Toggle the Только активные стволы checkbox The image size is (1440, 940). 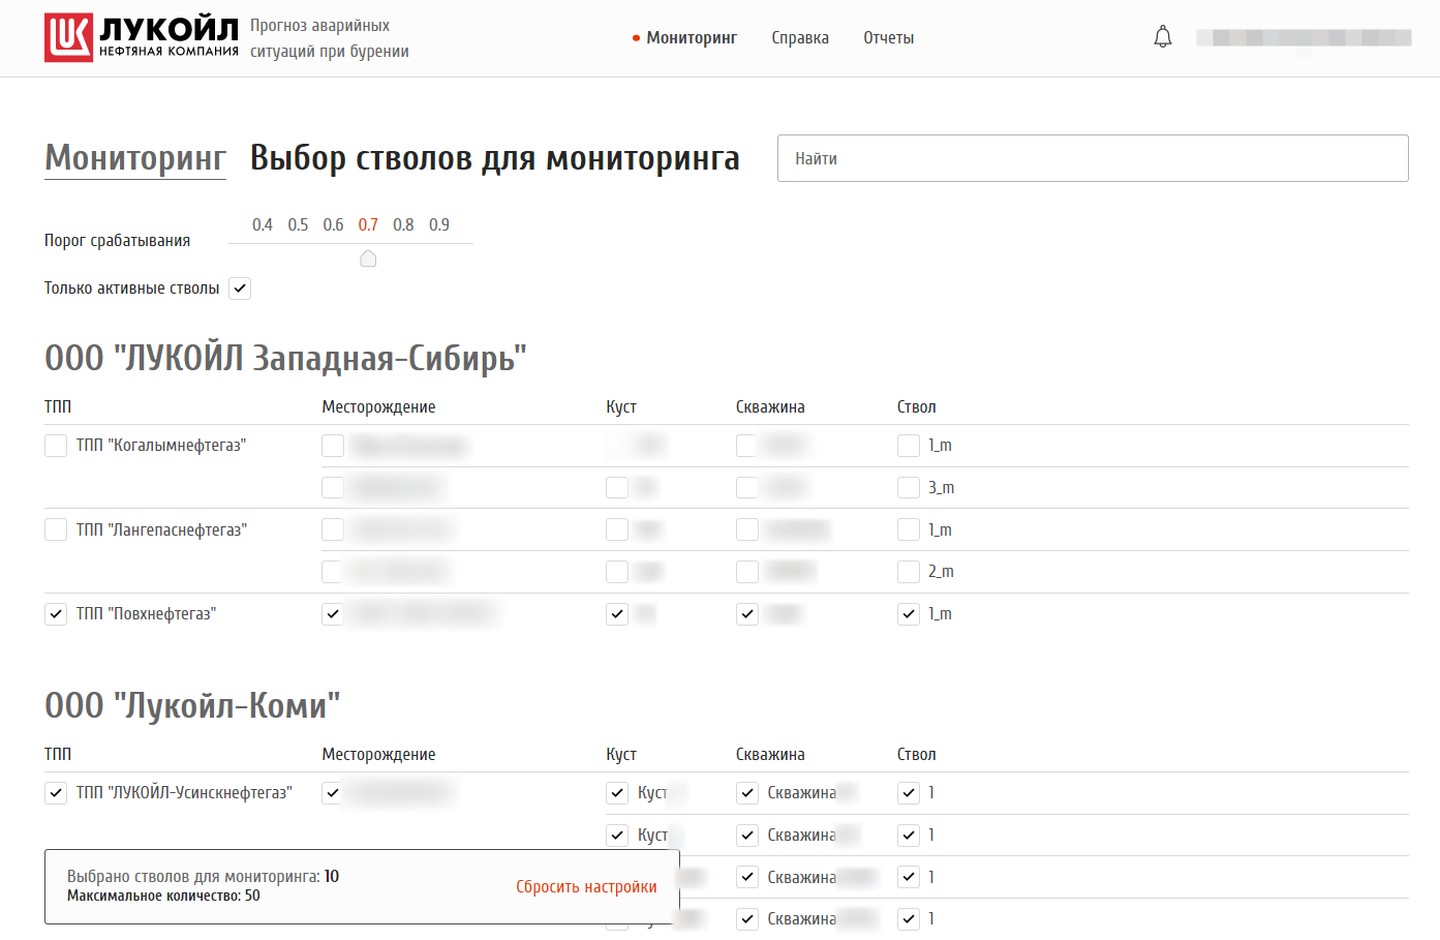(240, 288)
